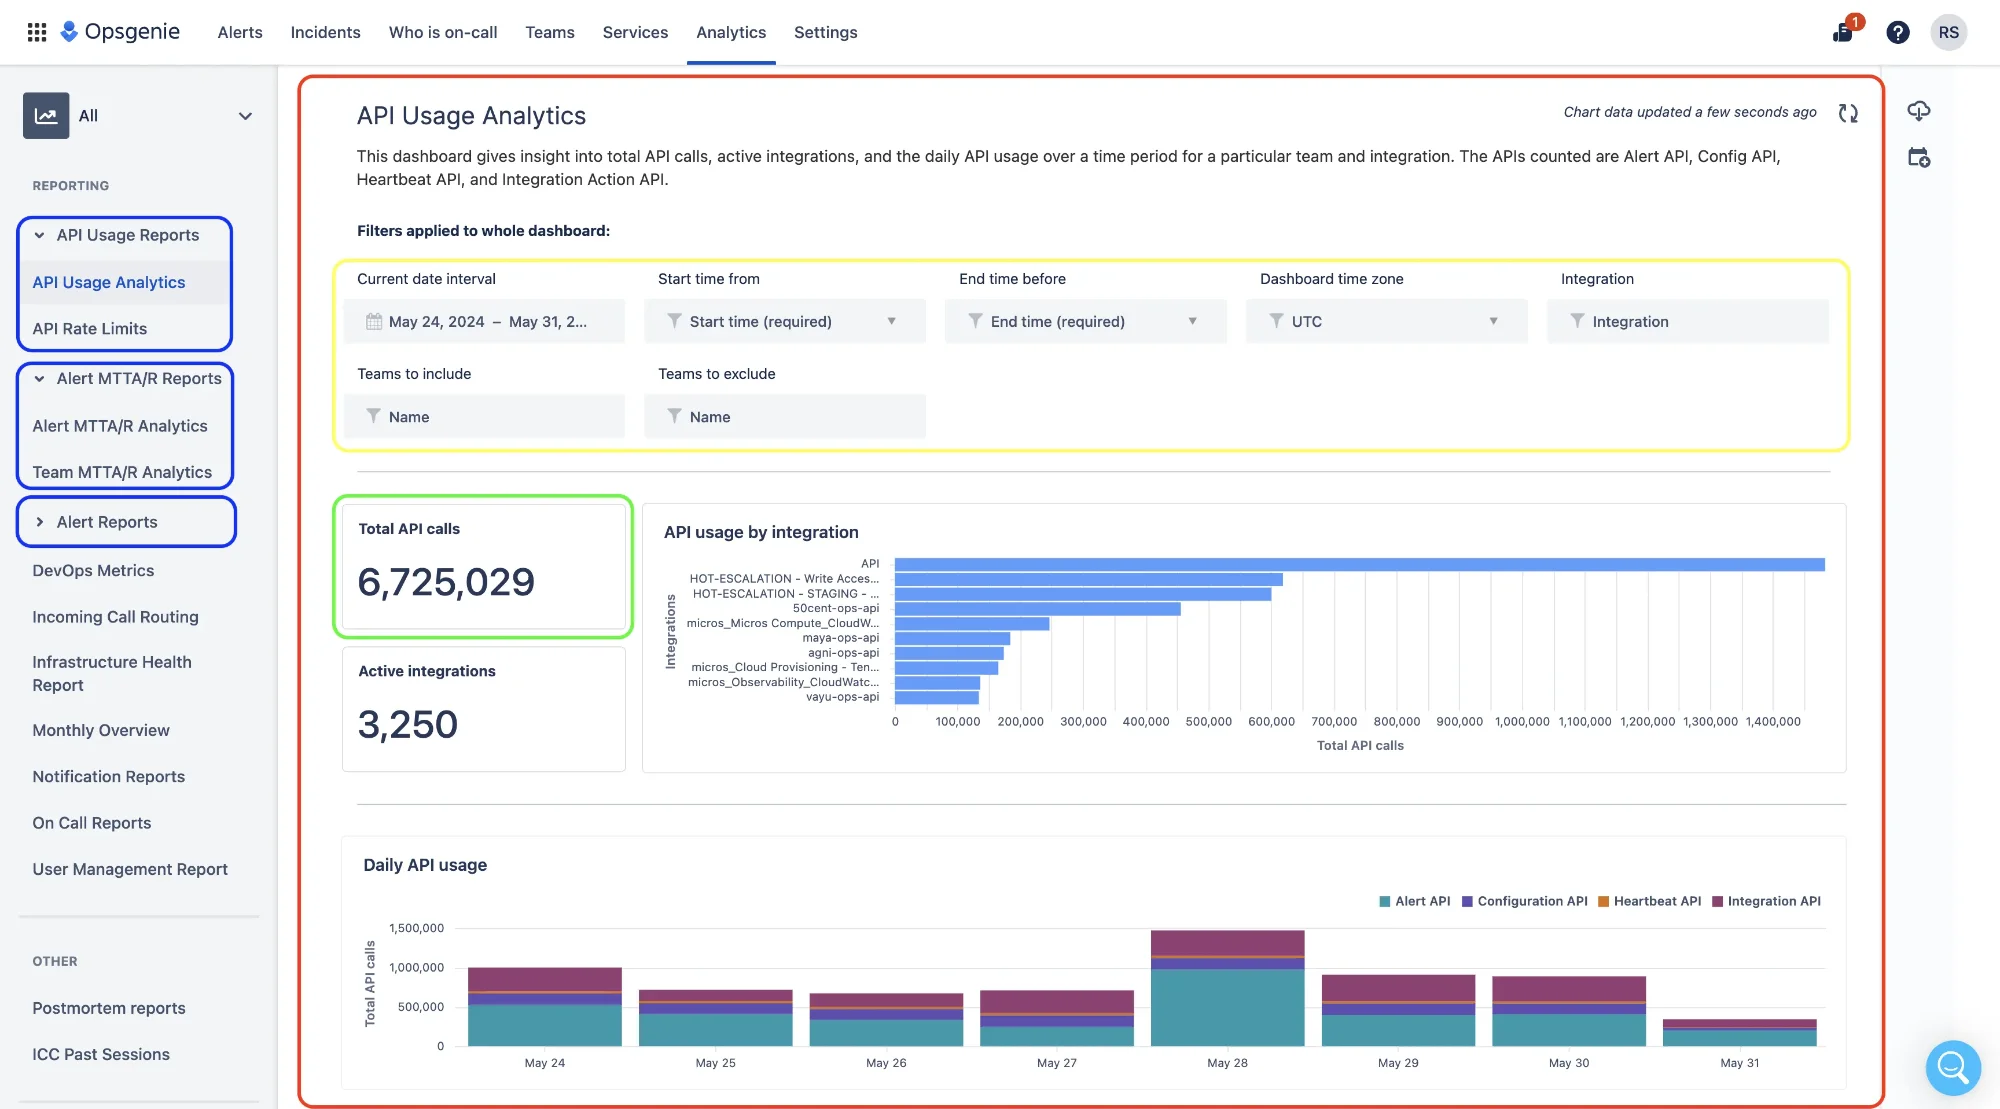The image size is (2000, 1109).
Task: Switch to the Incidents tab
Action: pyautogui.click(x=325, y=32)
